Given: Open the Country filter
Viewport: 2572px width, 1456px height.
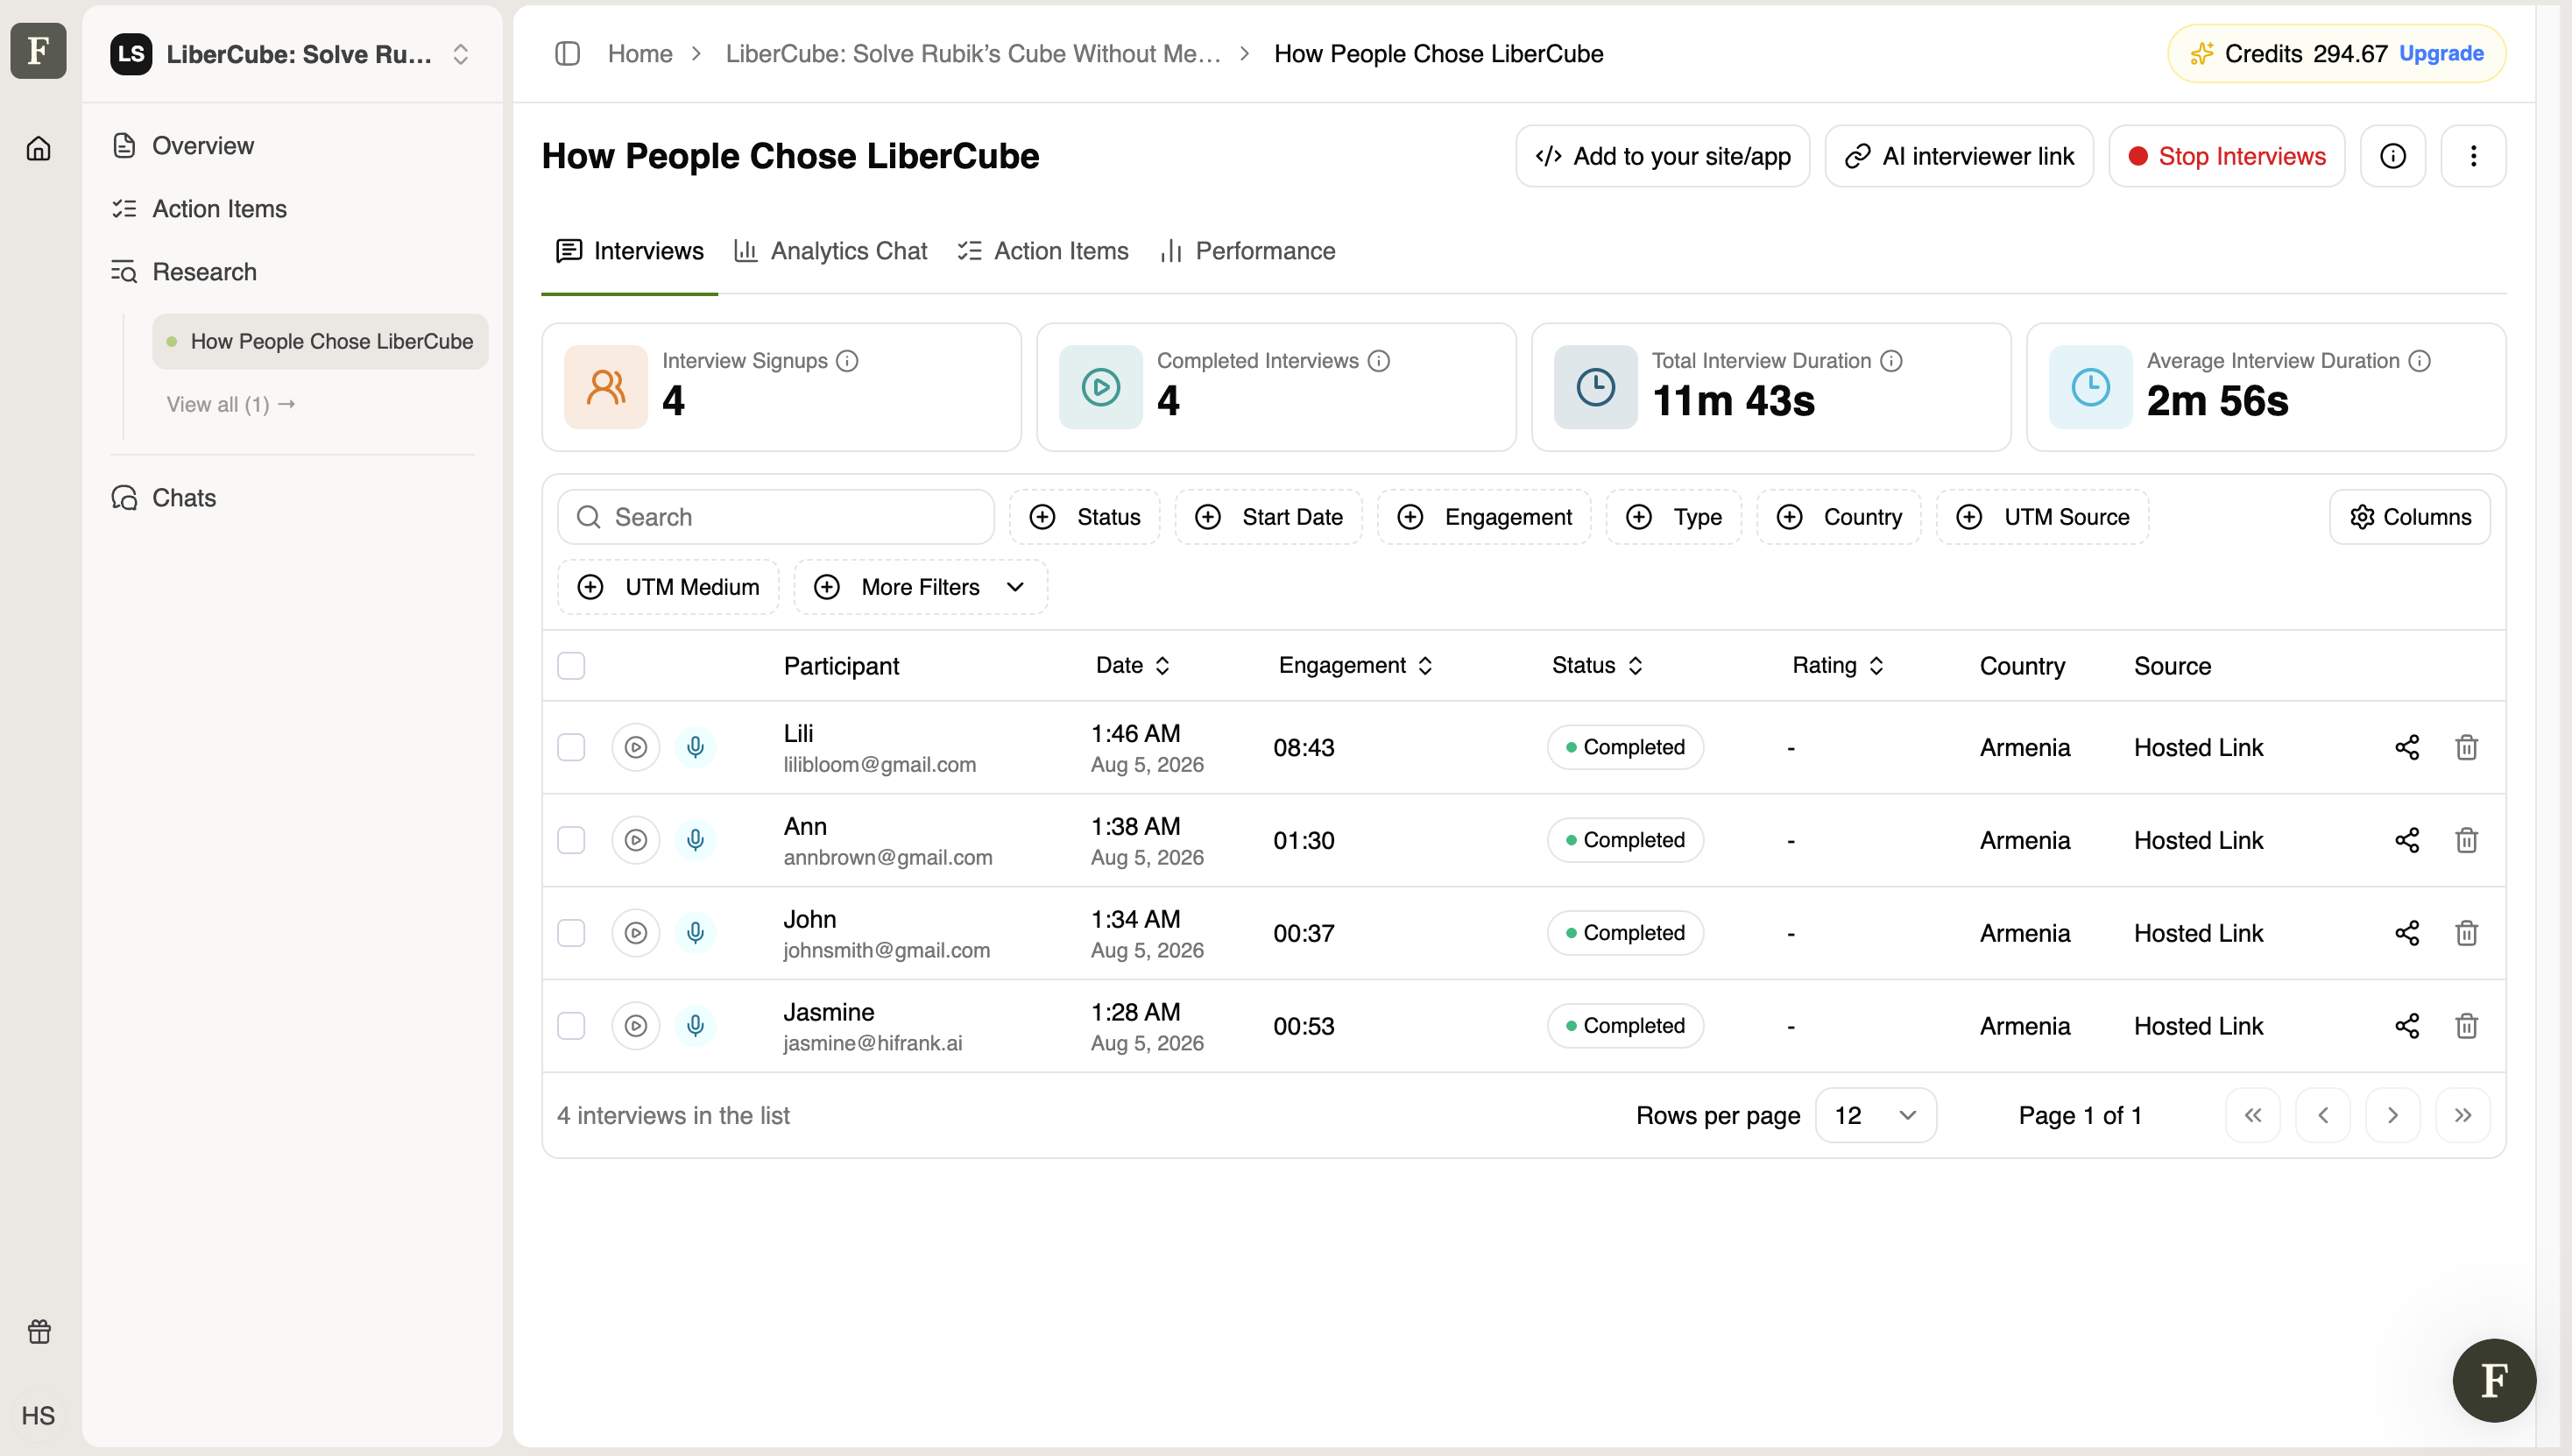Looking at the screenshot, I should coord(1838,517).
